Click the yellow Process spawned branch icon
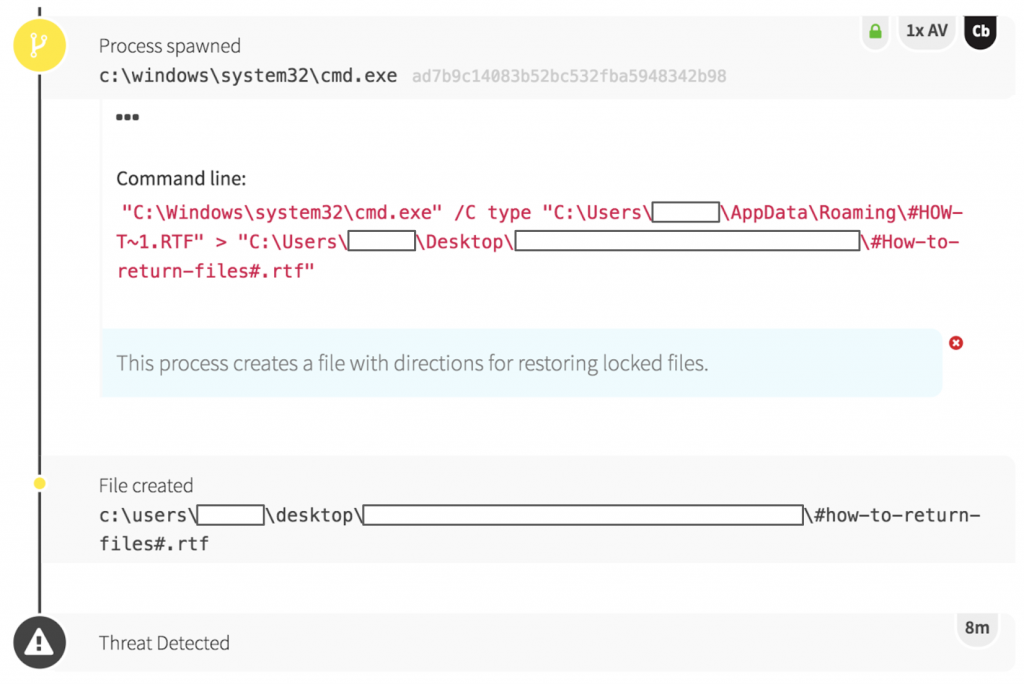The image size is (1024, 684). (x=39, y=45)
